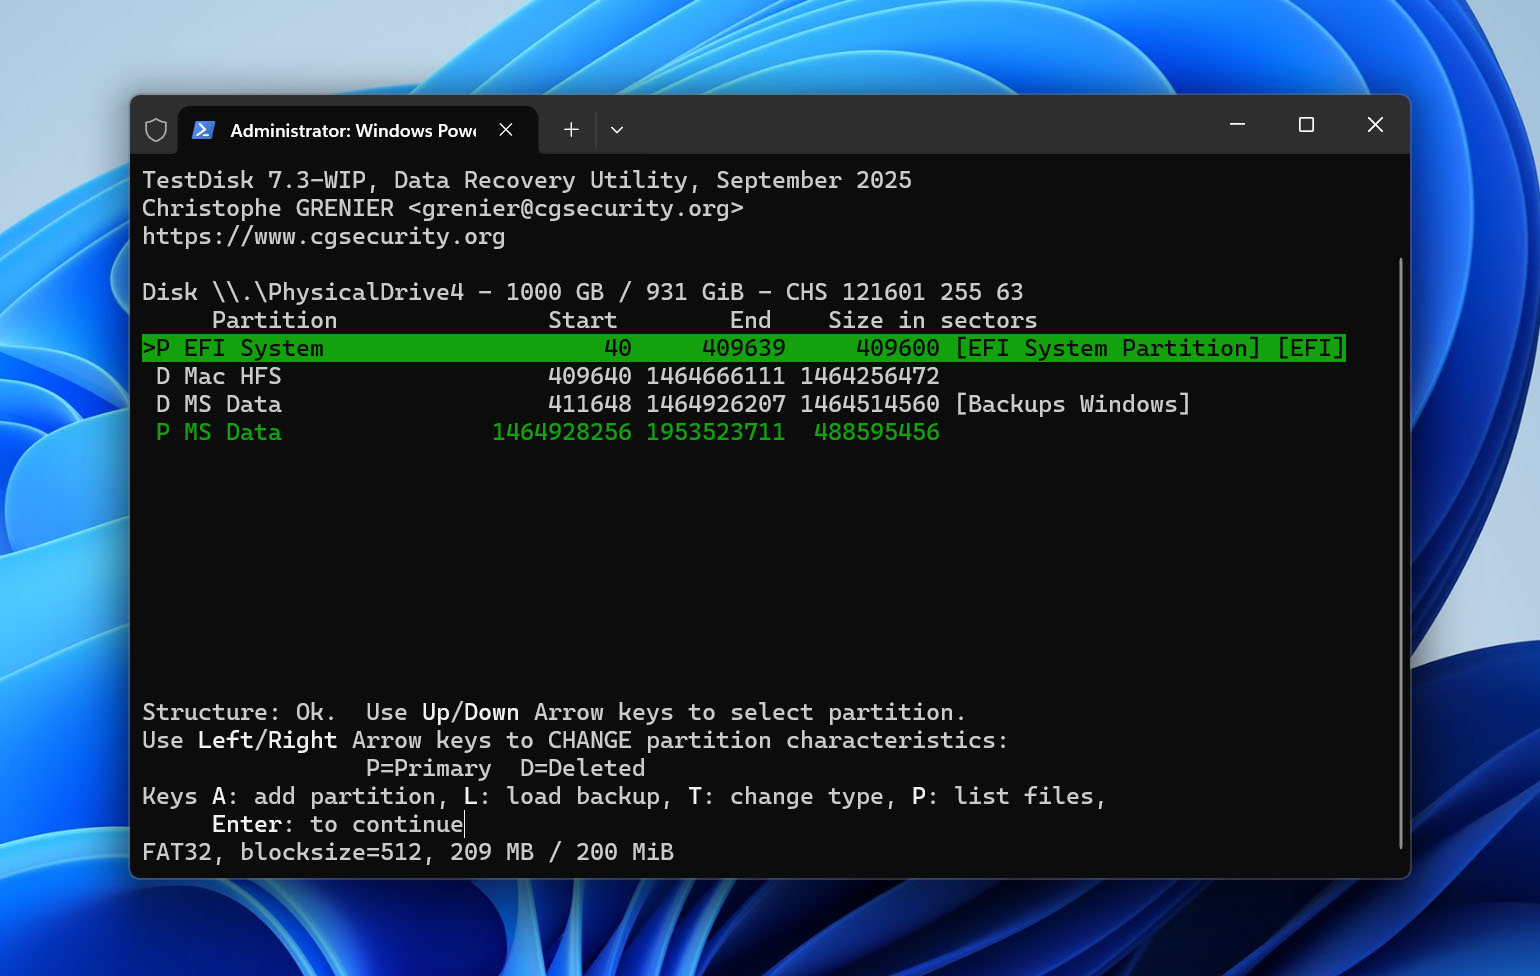Open the new tab profile dropdown
The image size is (1540, 976).
point(617,130)
